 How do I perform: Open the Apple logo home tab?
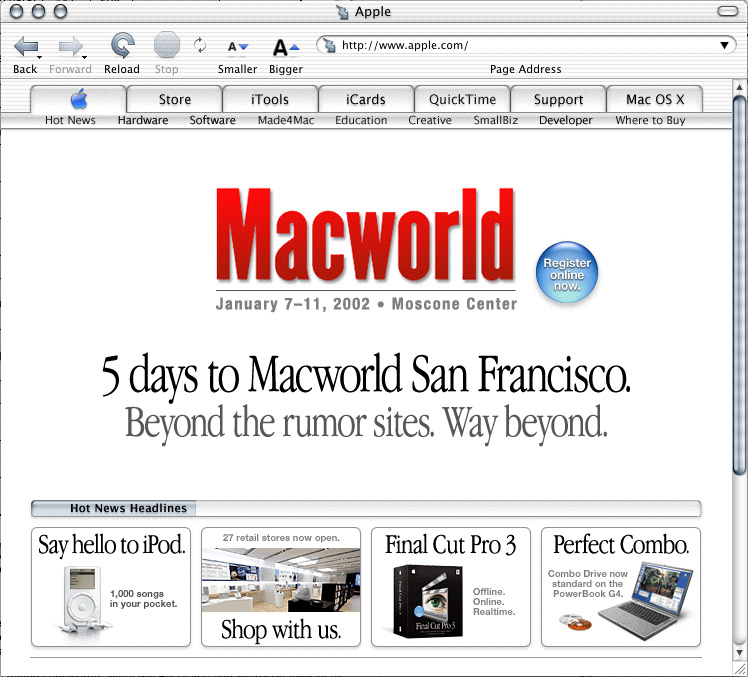pos(79,99)
